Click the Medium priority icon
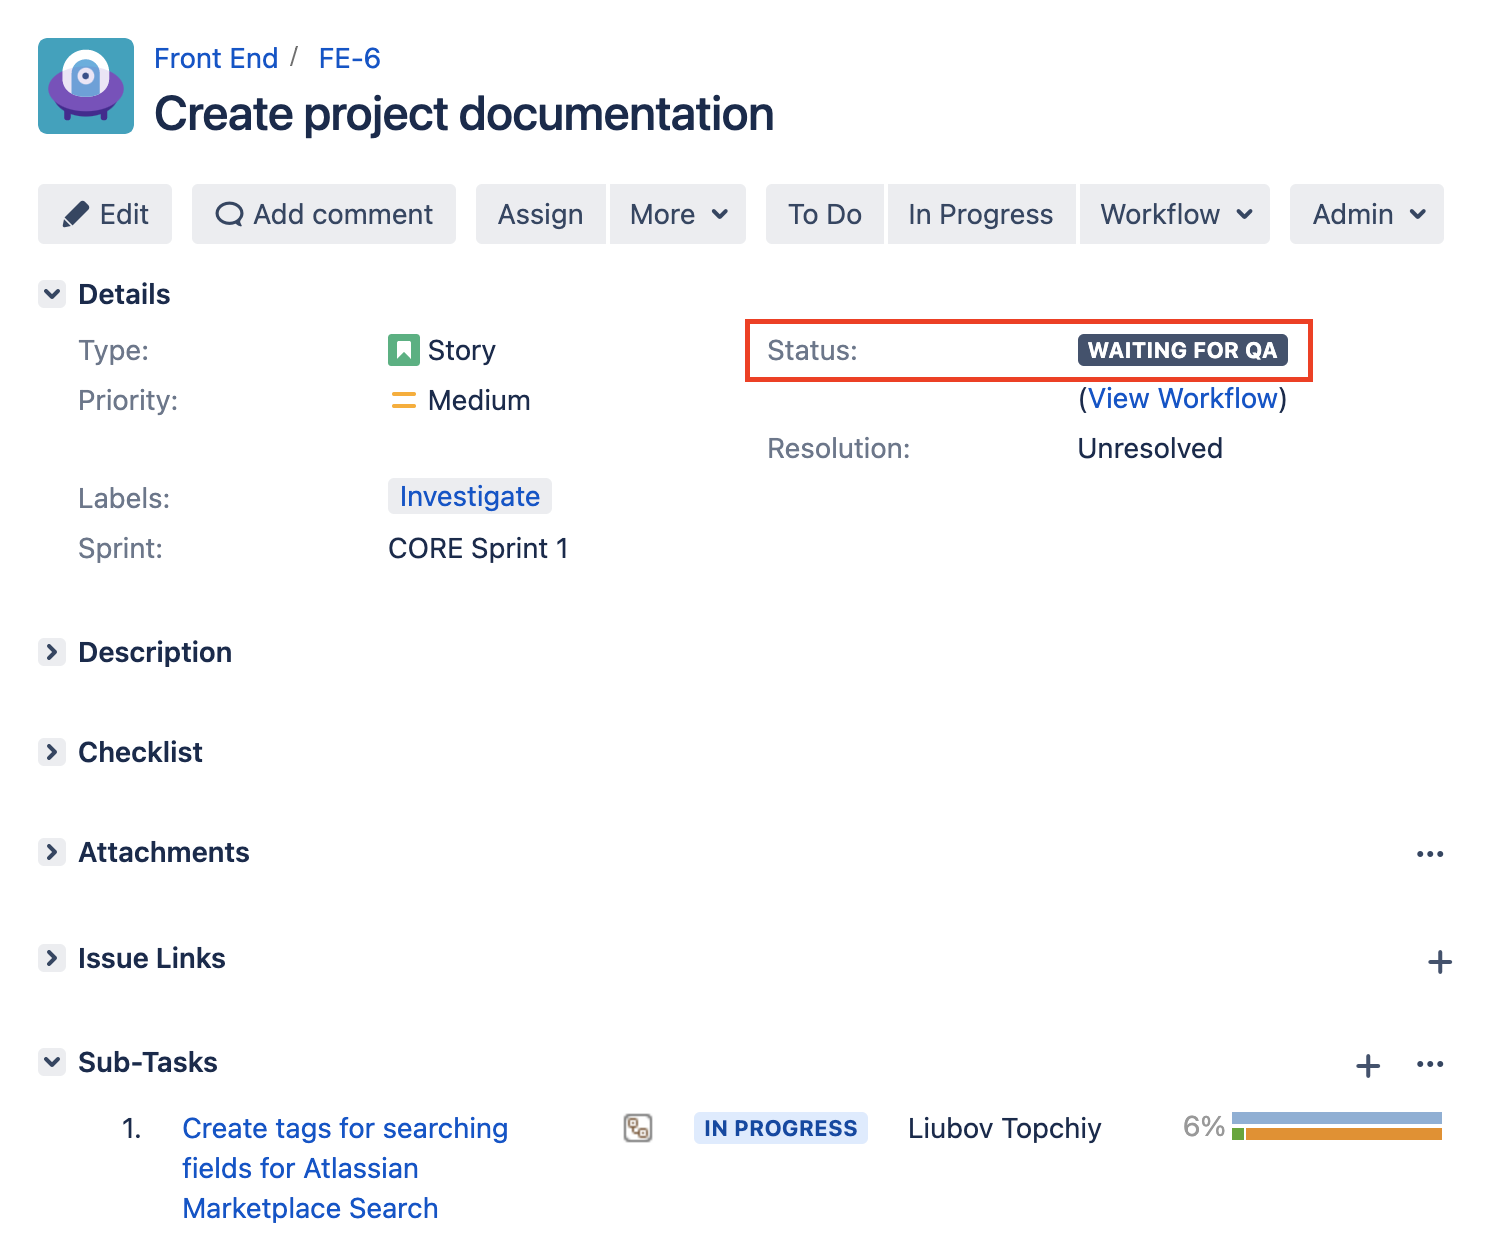This screenshot has width=1500, height=1238. coord(403,400)
